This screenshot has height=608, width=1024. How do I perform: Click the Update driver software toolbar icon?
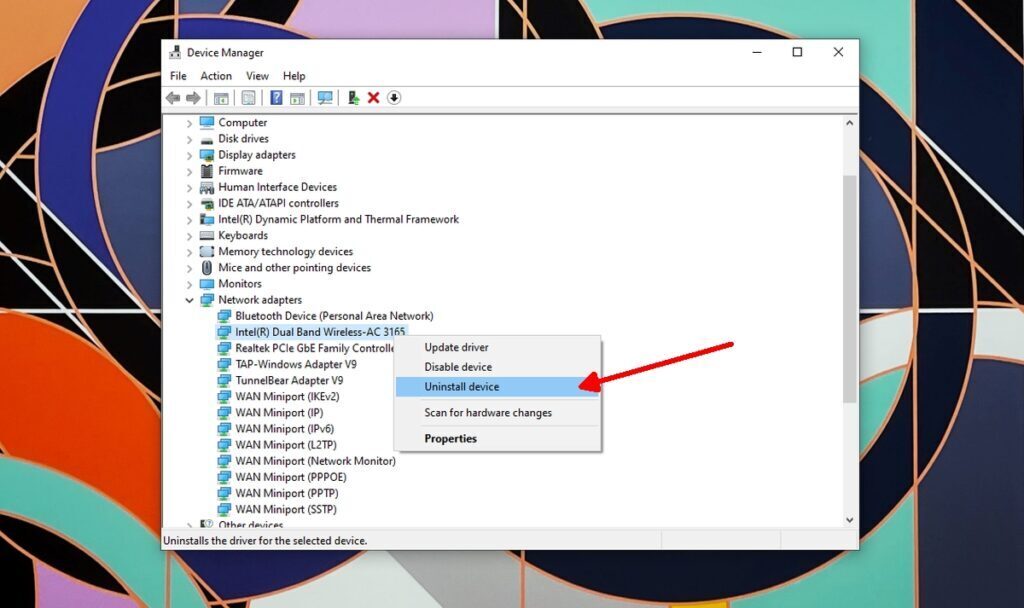click(x=353, y=97)
